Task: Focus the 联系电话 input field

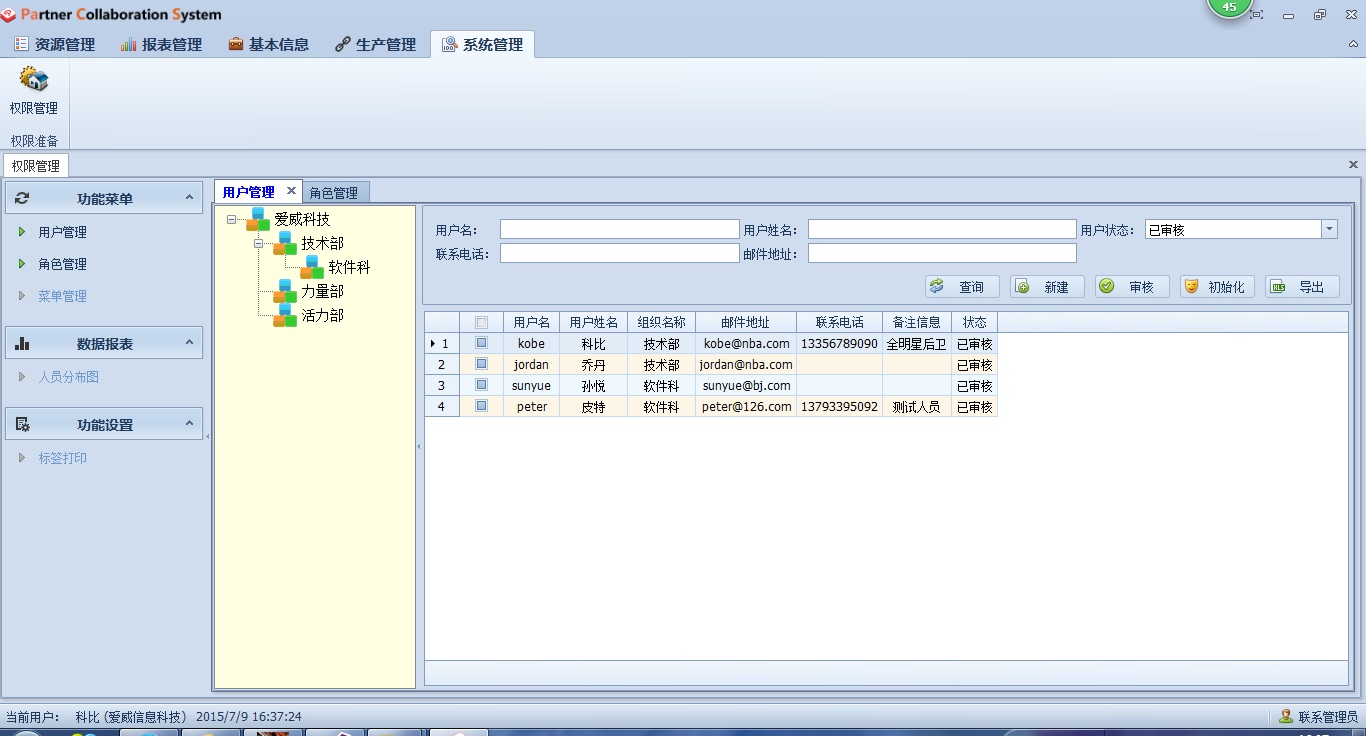Action: point(620,253)
